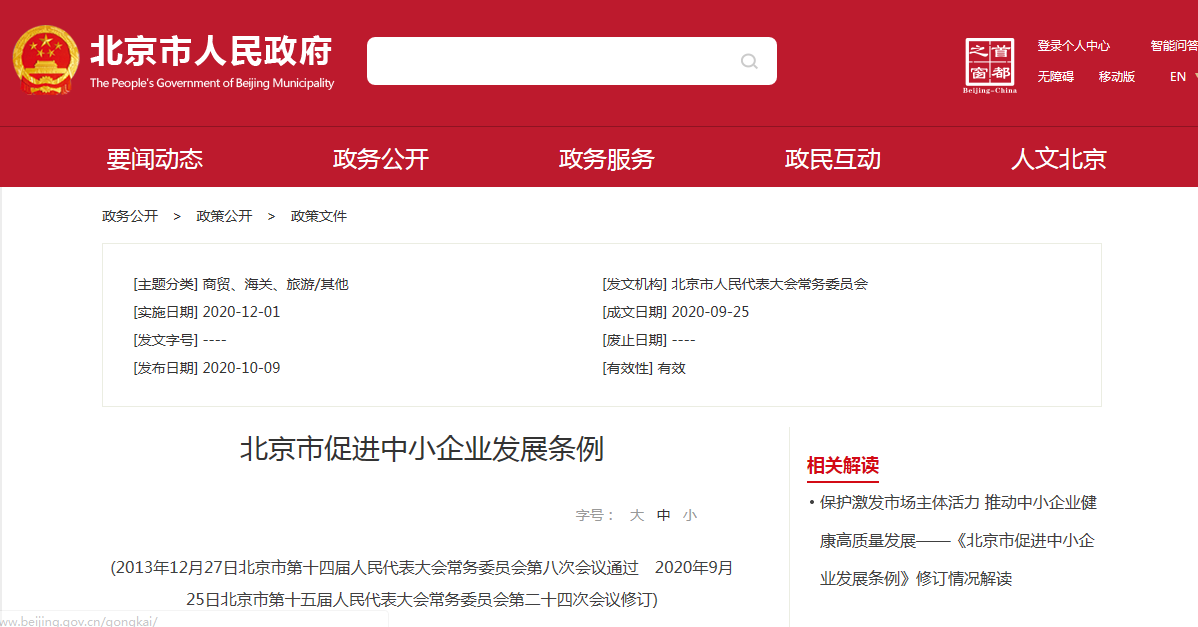Enable the 无障碍 accessibility mode

pyautogui.click(x=1054, y=76)
